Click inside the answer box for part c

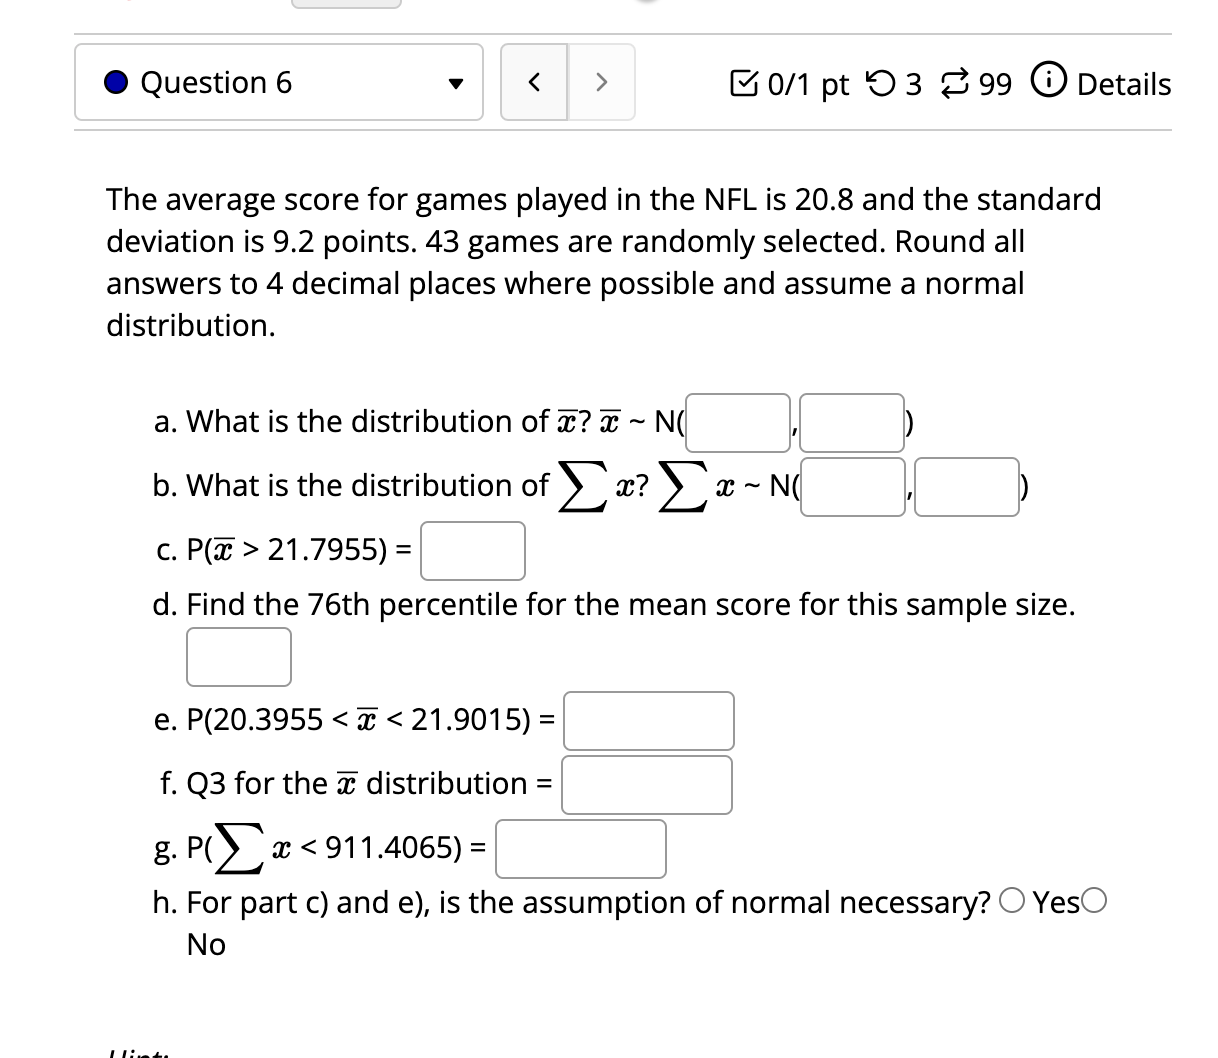[472, 550]
